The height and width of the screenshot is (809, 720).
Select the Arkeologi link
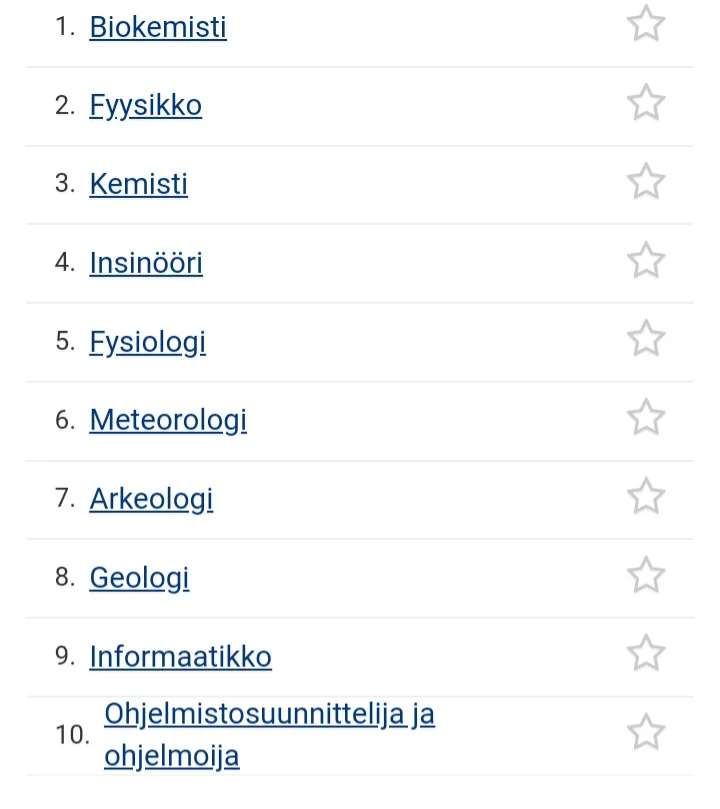point(151,499)
